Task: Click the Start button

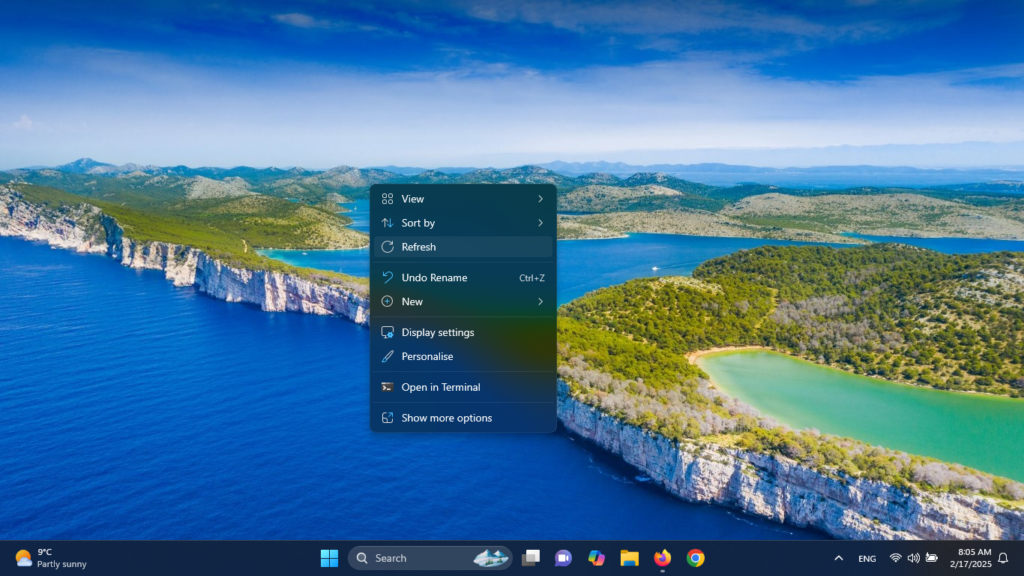Action: (330, 558)
